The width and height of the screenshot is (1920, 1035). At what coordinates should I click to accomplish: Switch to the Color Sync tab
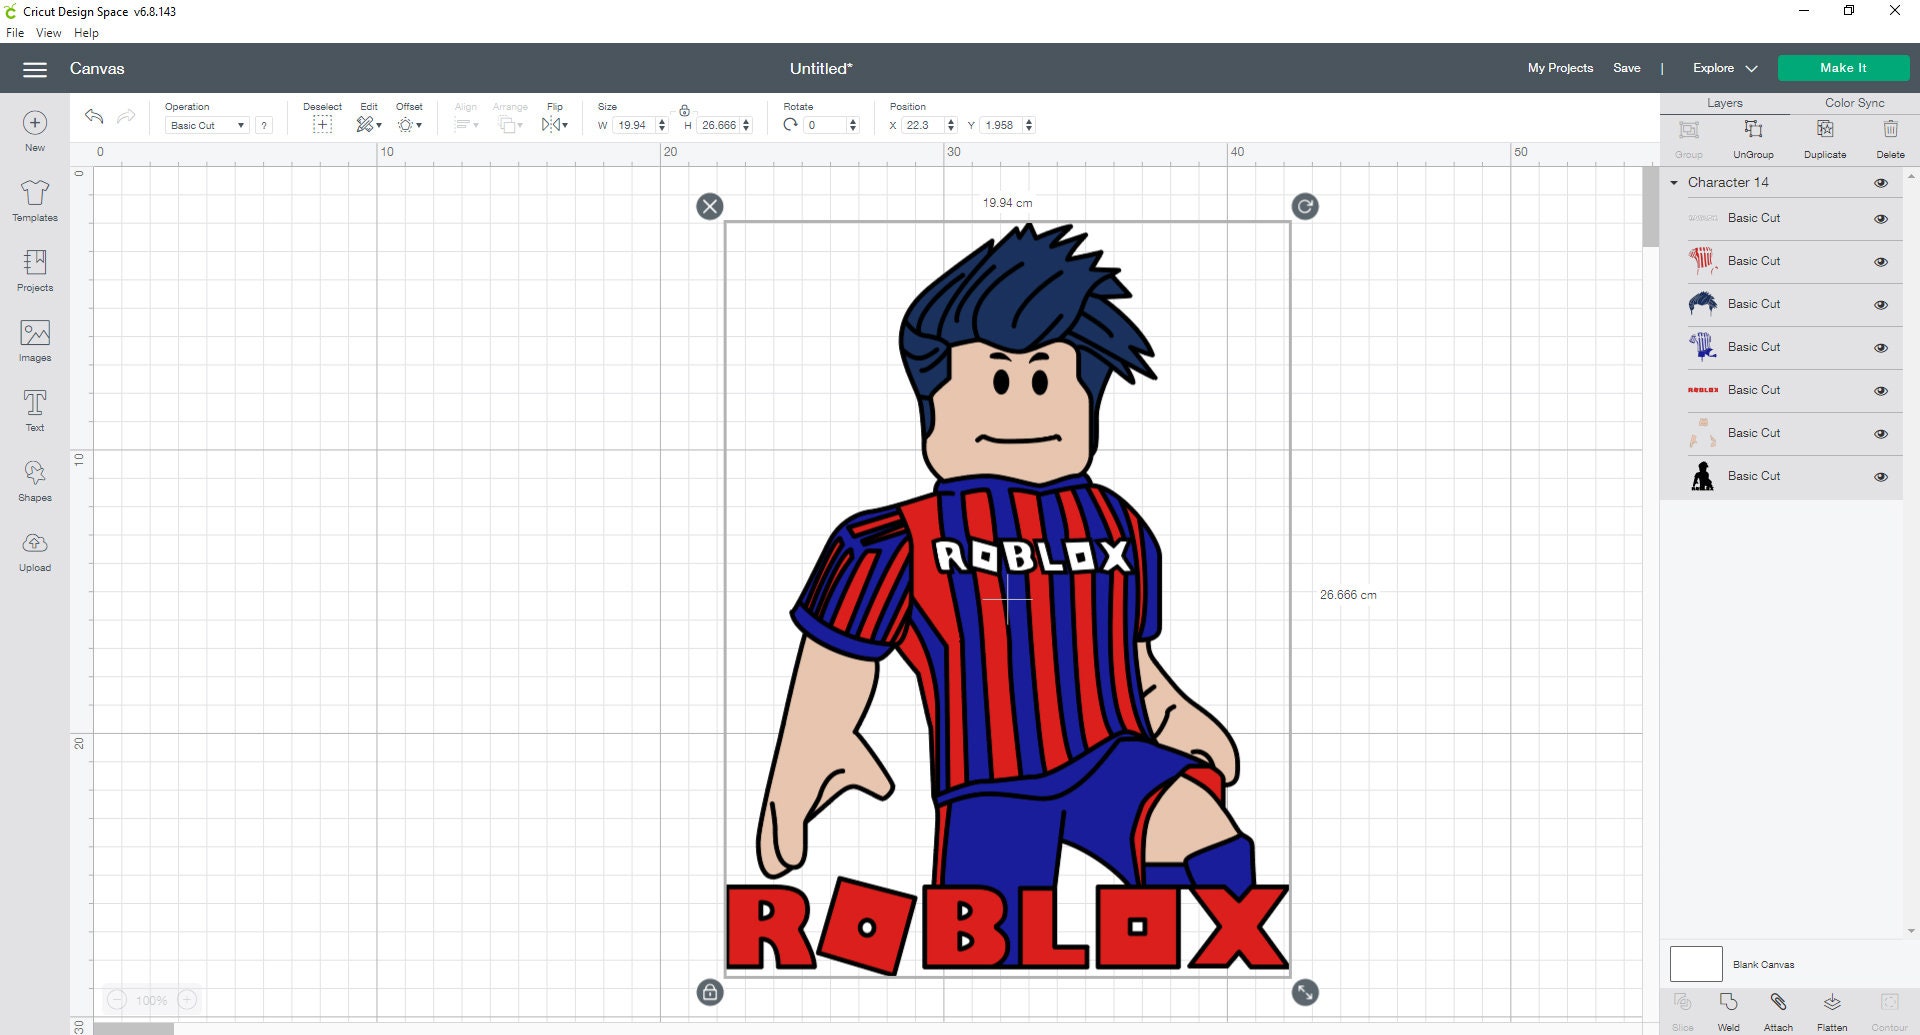pyautogui.click(x=1855, y=102)
